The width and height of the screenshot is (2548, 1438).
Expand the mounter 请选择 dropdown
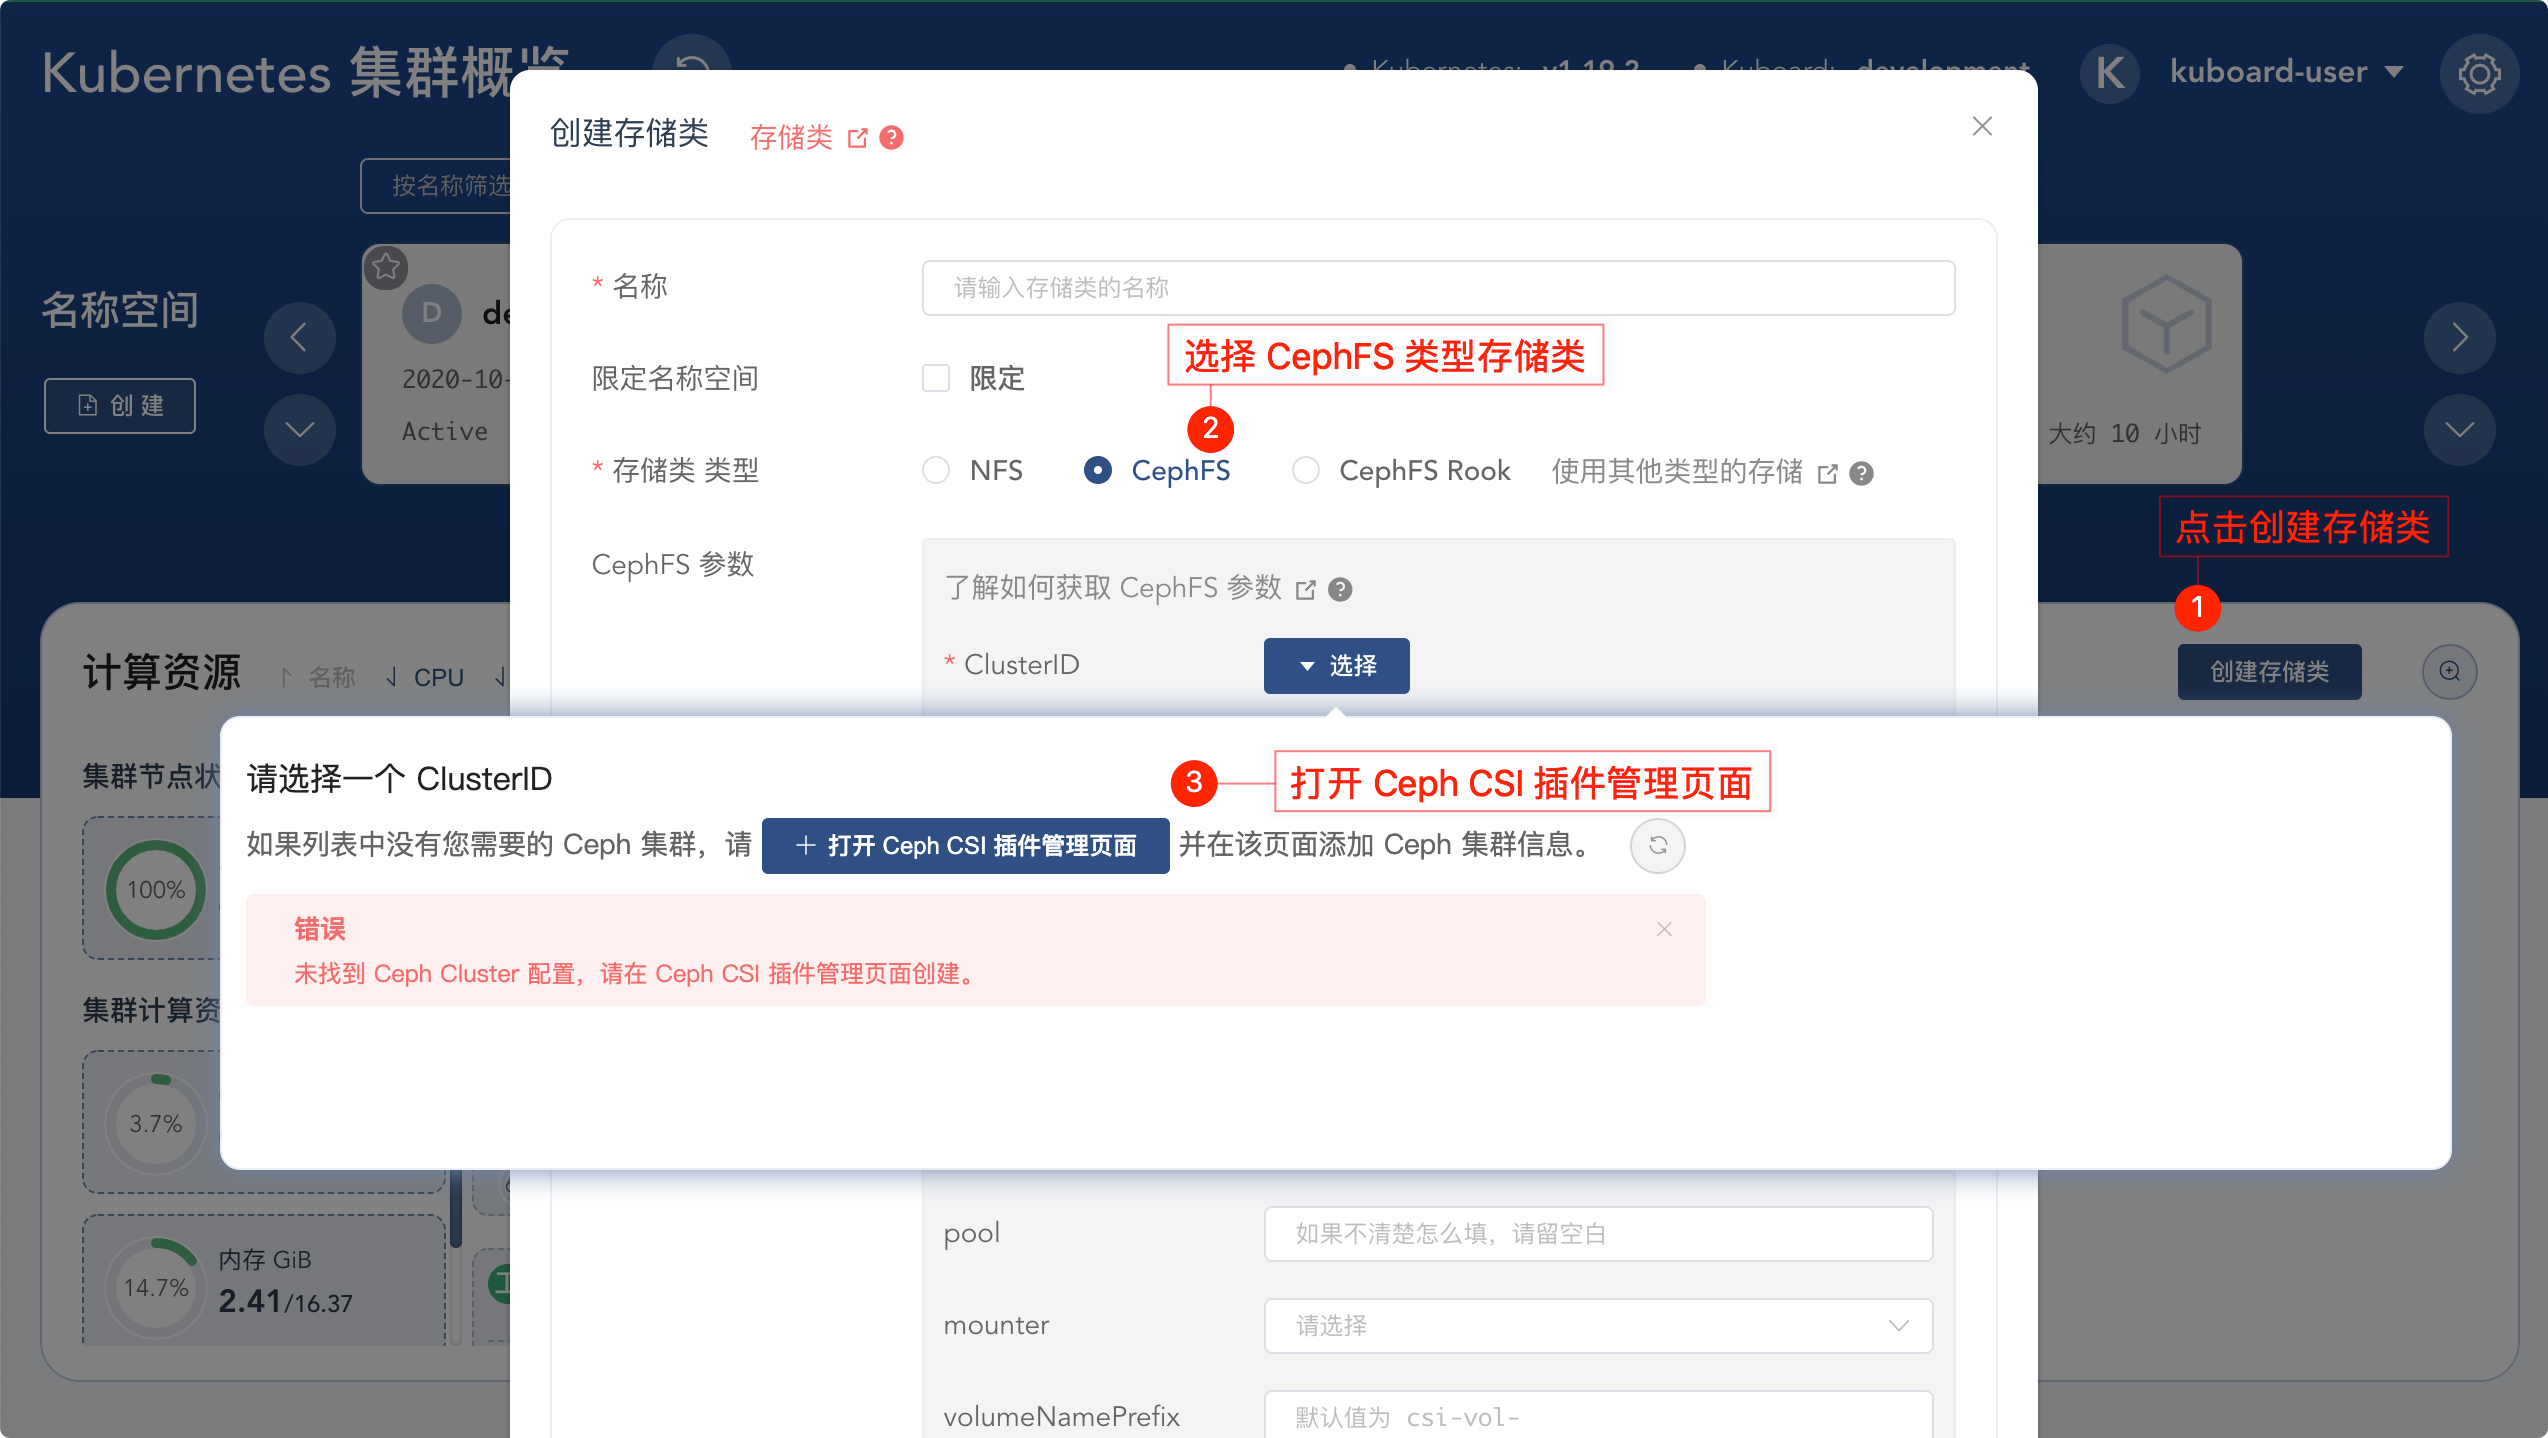click(1597, 1326)
